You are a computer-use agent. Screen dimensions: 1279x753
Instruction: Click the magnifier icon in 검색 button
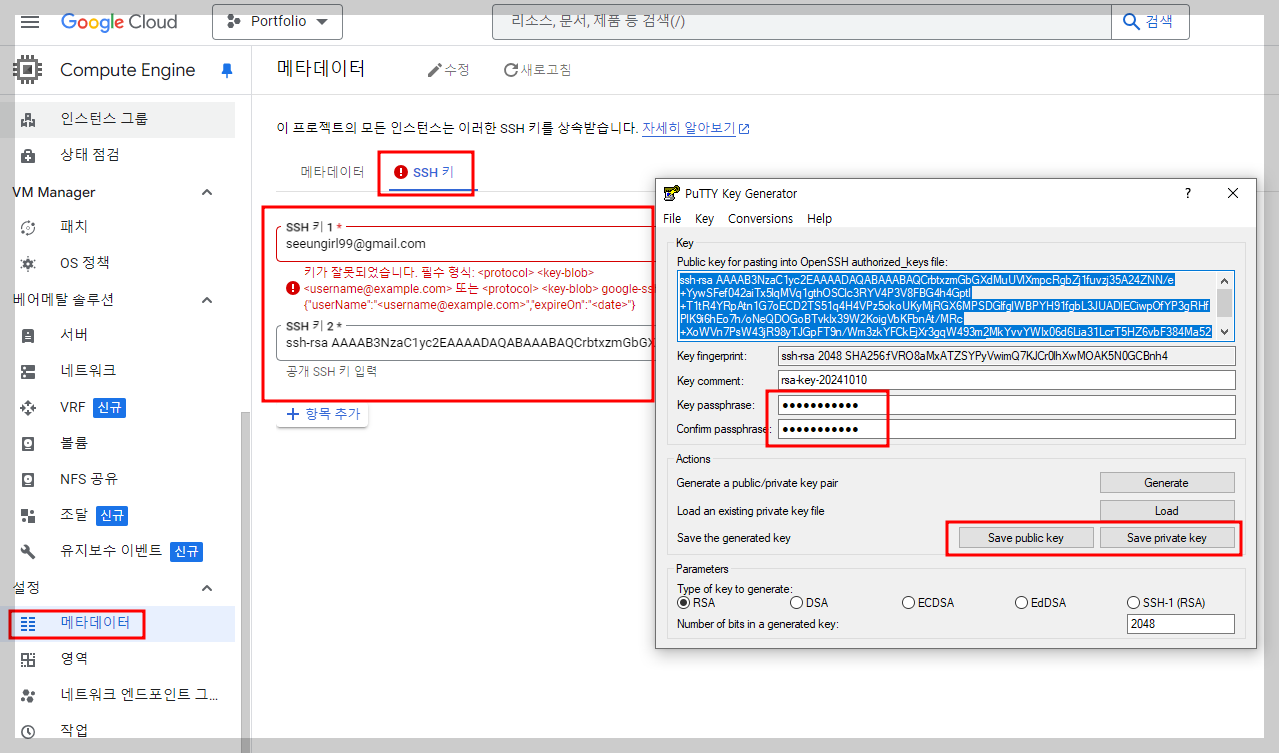tap(1132, 21)
